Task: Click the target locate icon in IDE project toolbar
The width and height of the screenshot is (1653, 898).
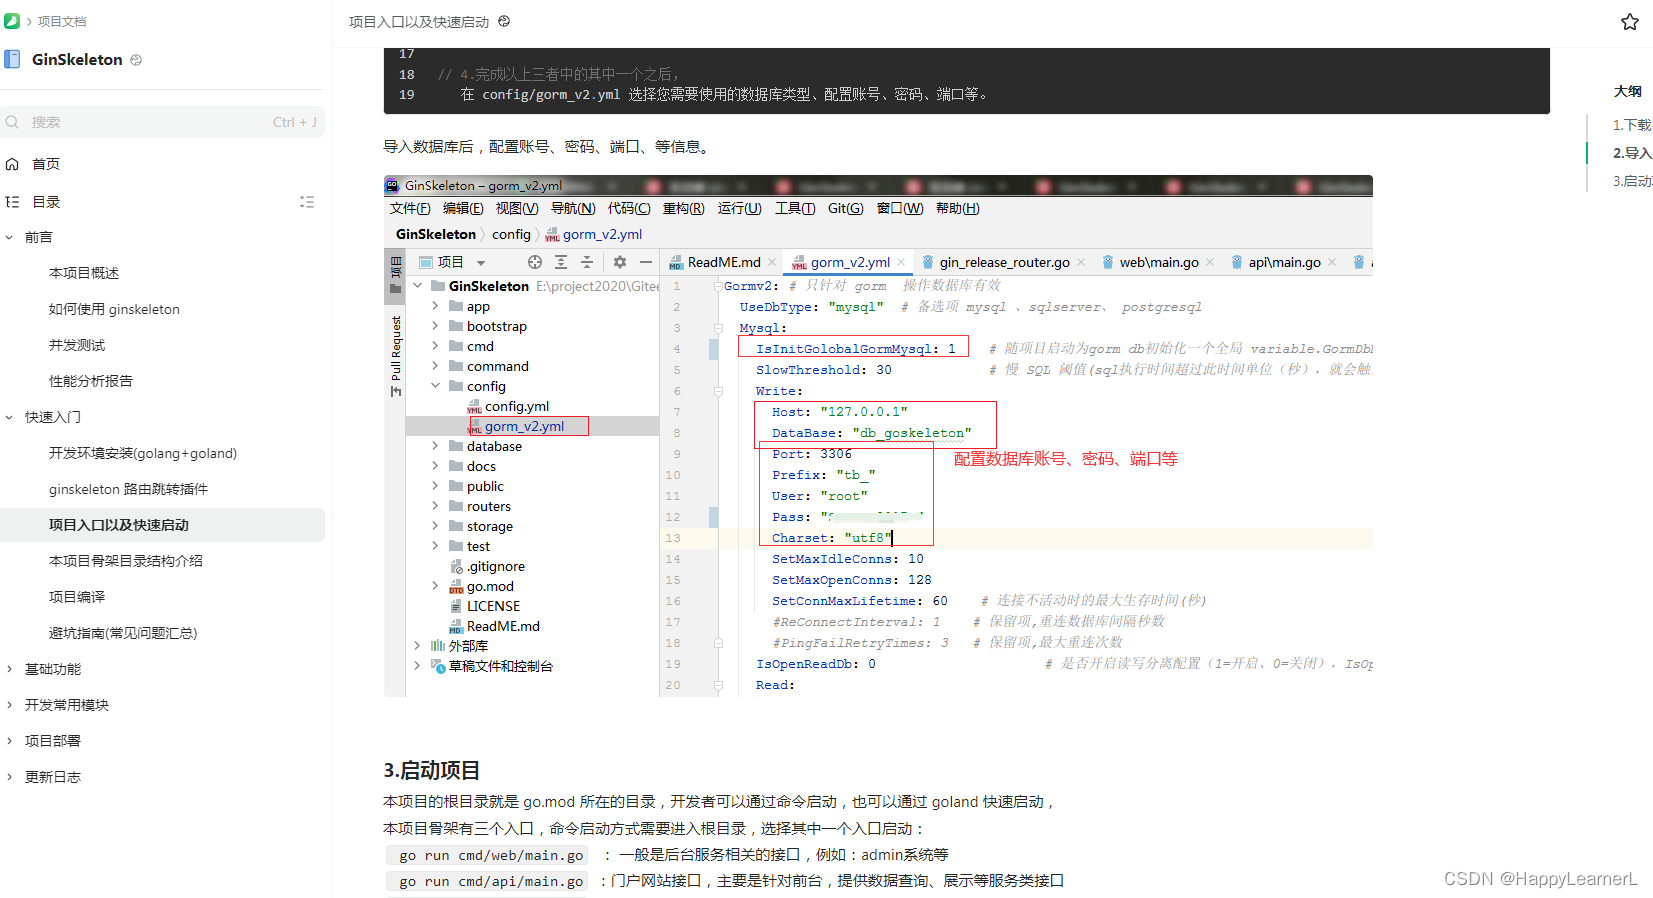Action: 535,262
